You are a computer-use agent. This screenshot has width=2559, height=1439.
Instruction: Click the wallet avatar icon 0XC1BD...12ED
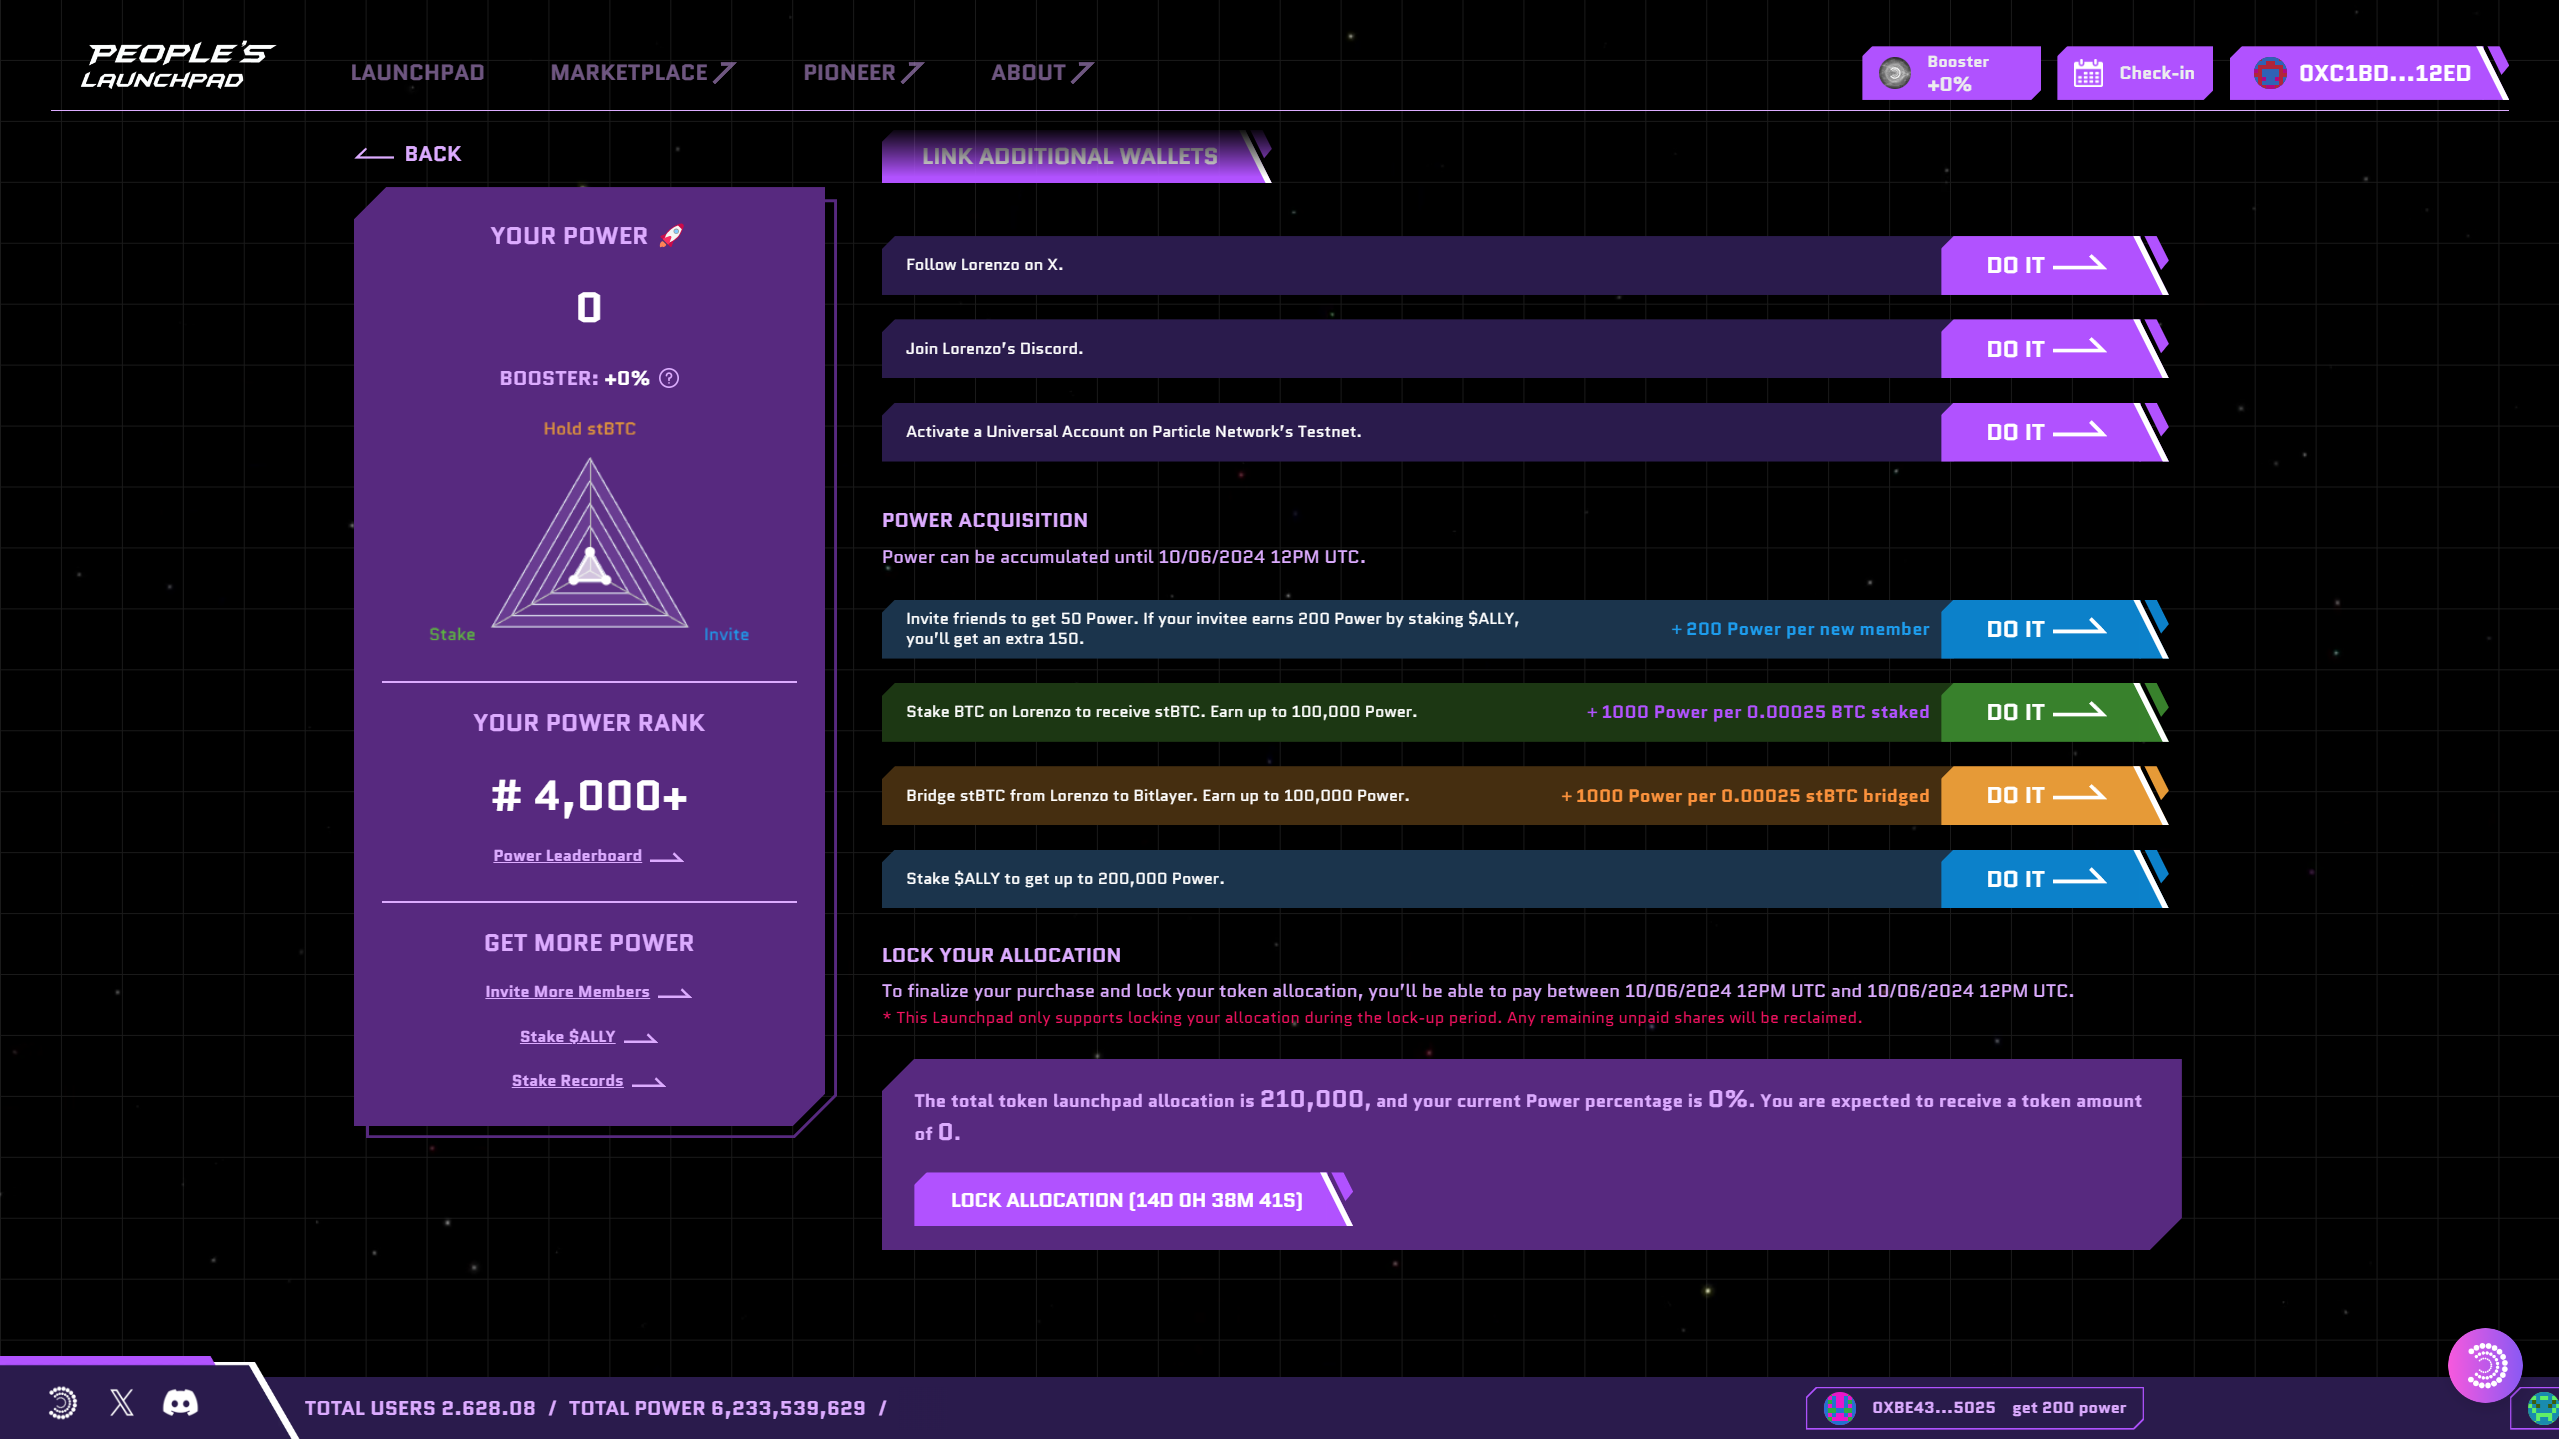click(x=2269, y=73)
